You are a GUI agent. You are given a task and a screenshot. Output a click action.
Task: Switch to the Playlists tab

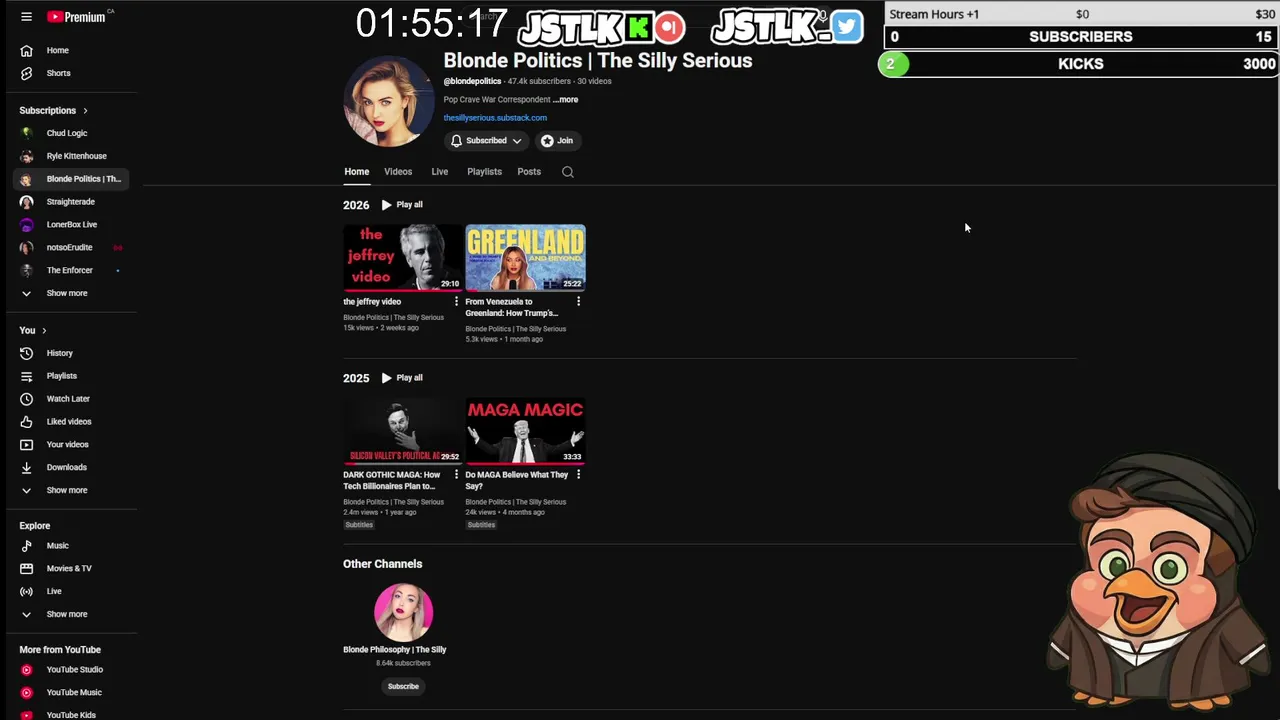[484, 172]
